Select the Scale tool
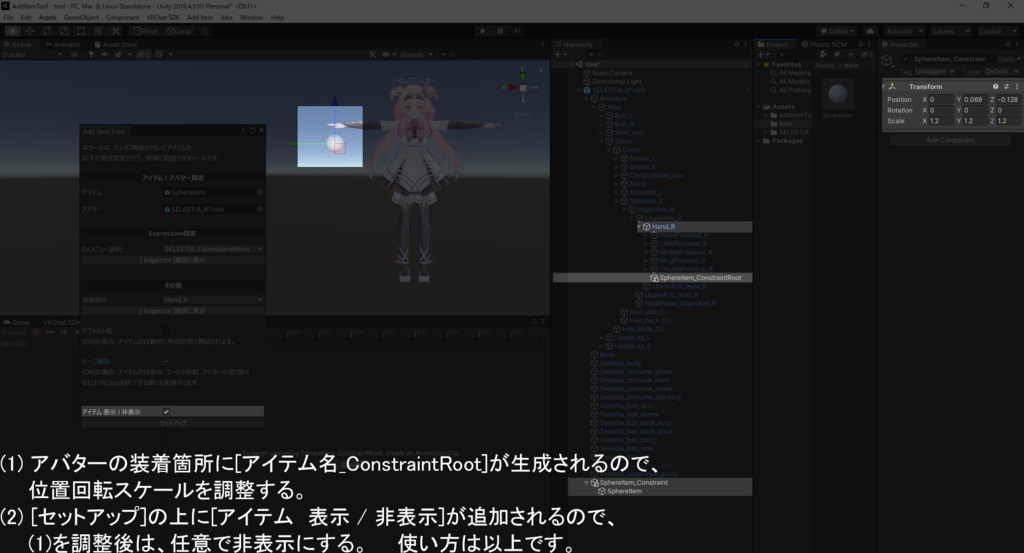This screenshot has height=553, width=1024. pos(64,31)
